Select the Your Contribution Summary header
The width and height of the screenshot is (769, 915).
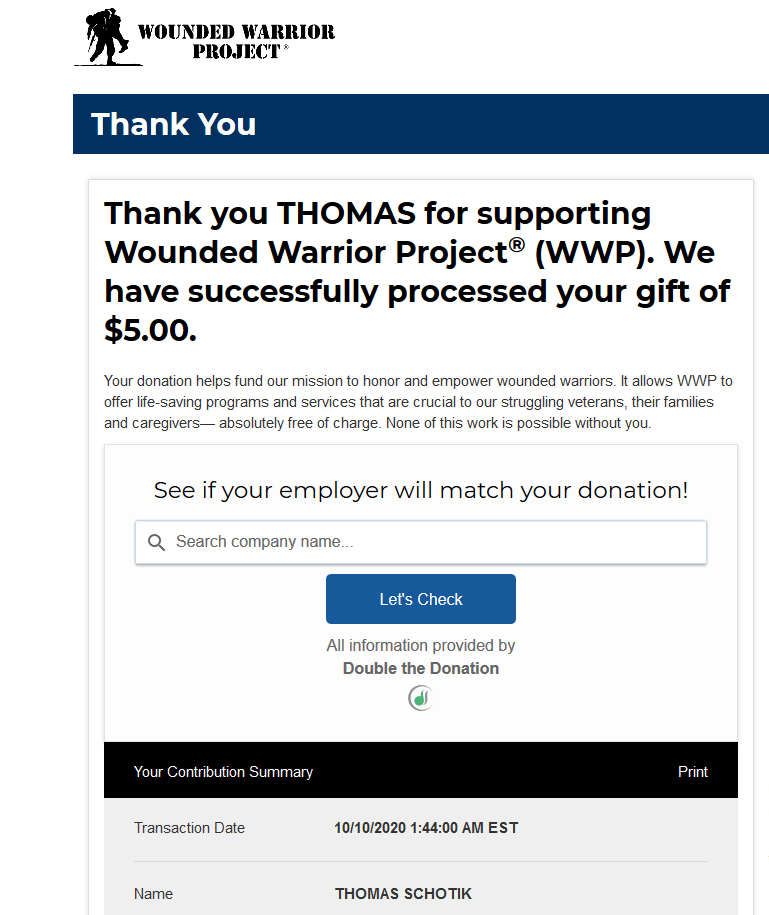point(223,772)
